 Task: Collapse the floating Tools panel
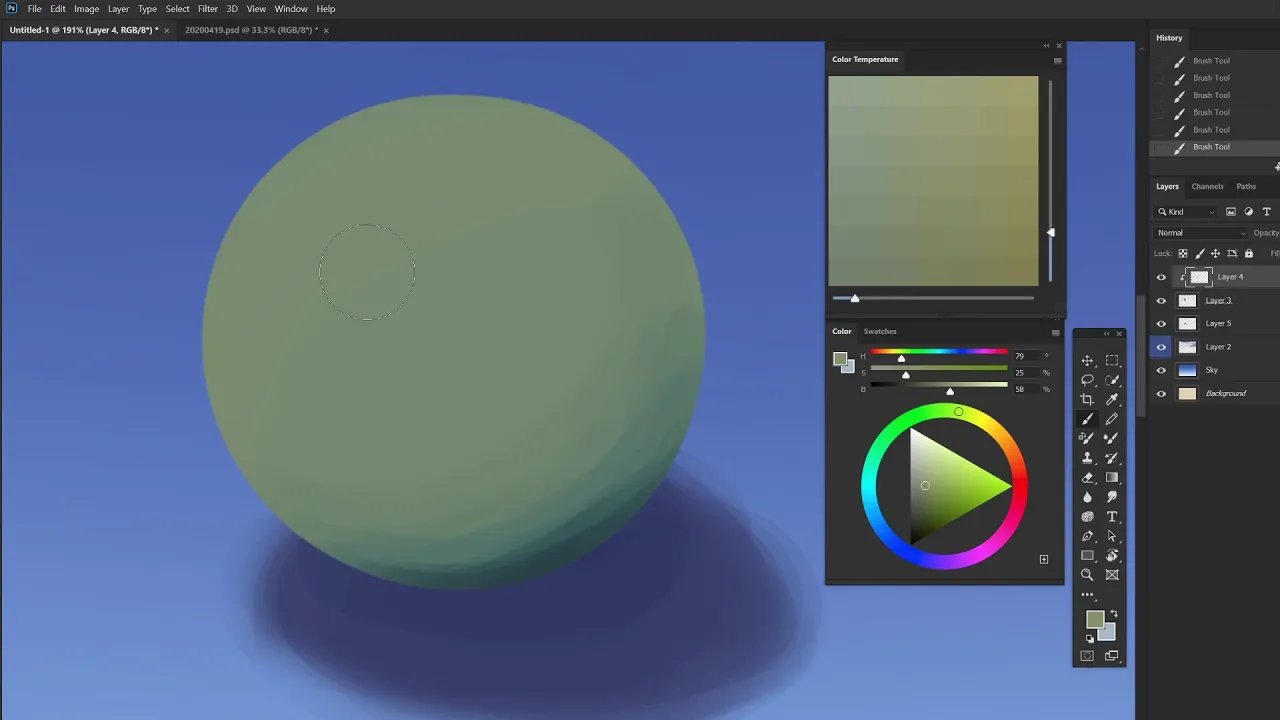1107,334
